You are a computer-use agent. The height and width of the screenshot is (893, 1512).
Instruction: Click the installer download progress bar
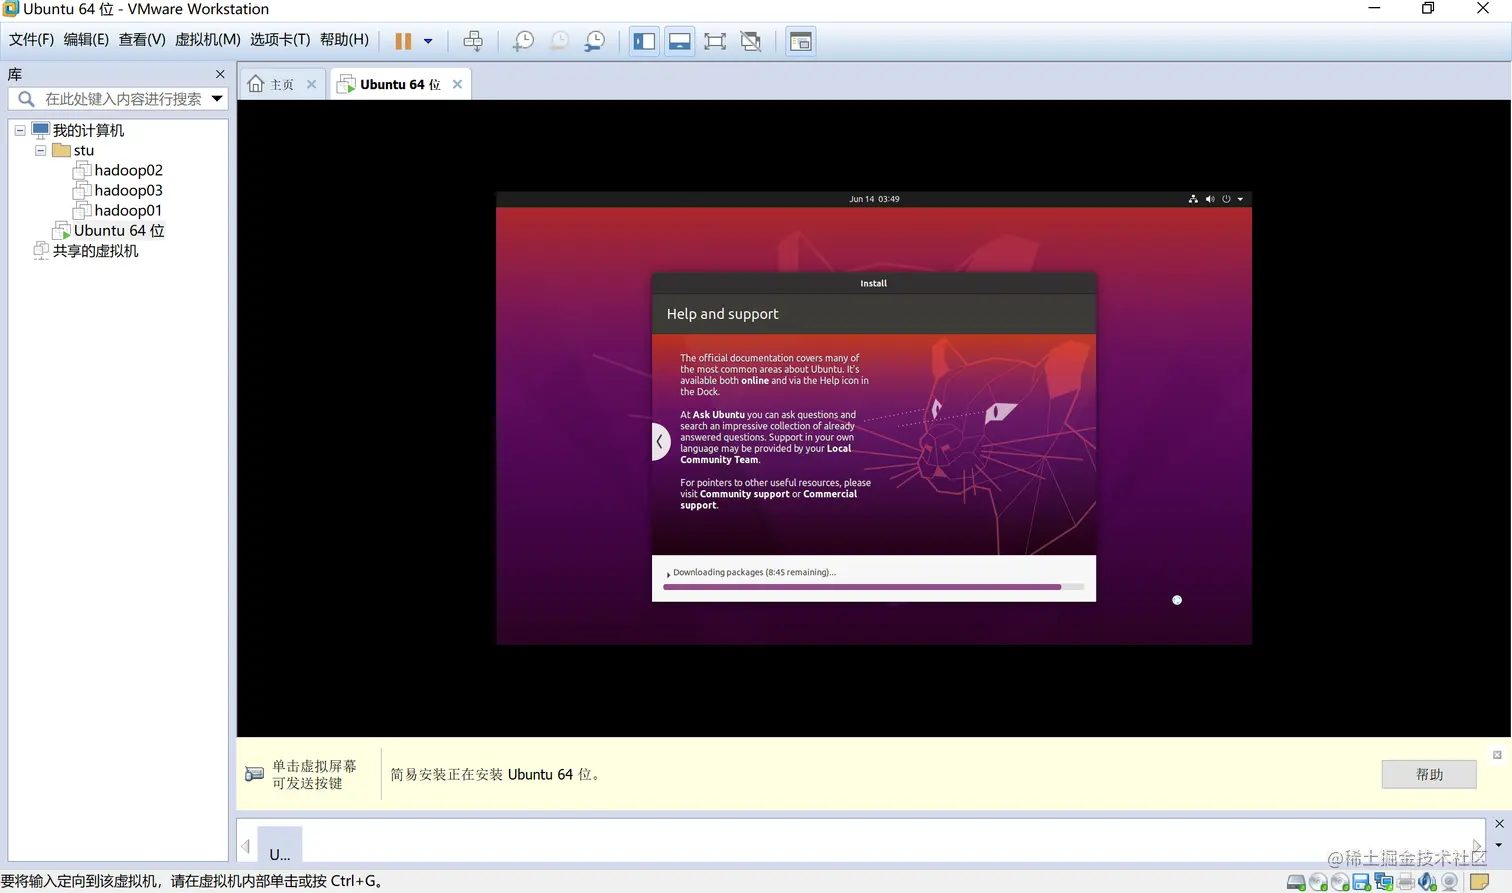[873, 587]
